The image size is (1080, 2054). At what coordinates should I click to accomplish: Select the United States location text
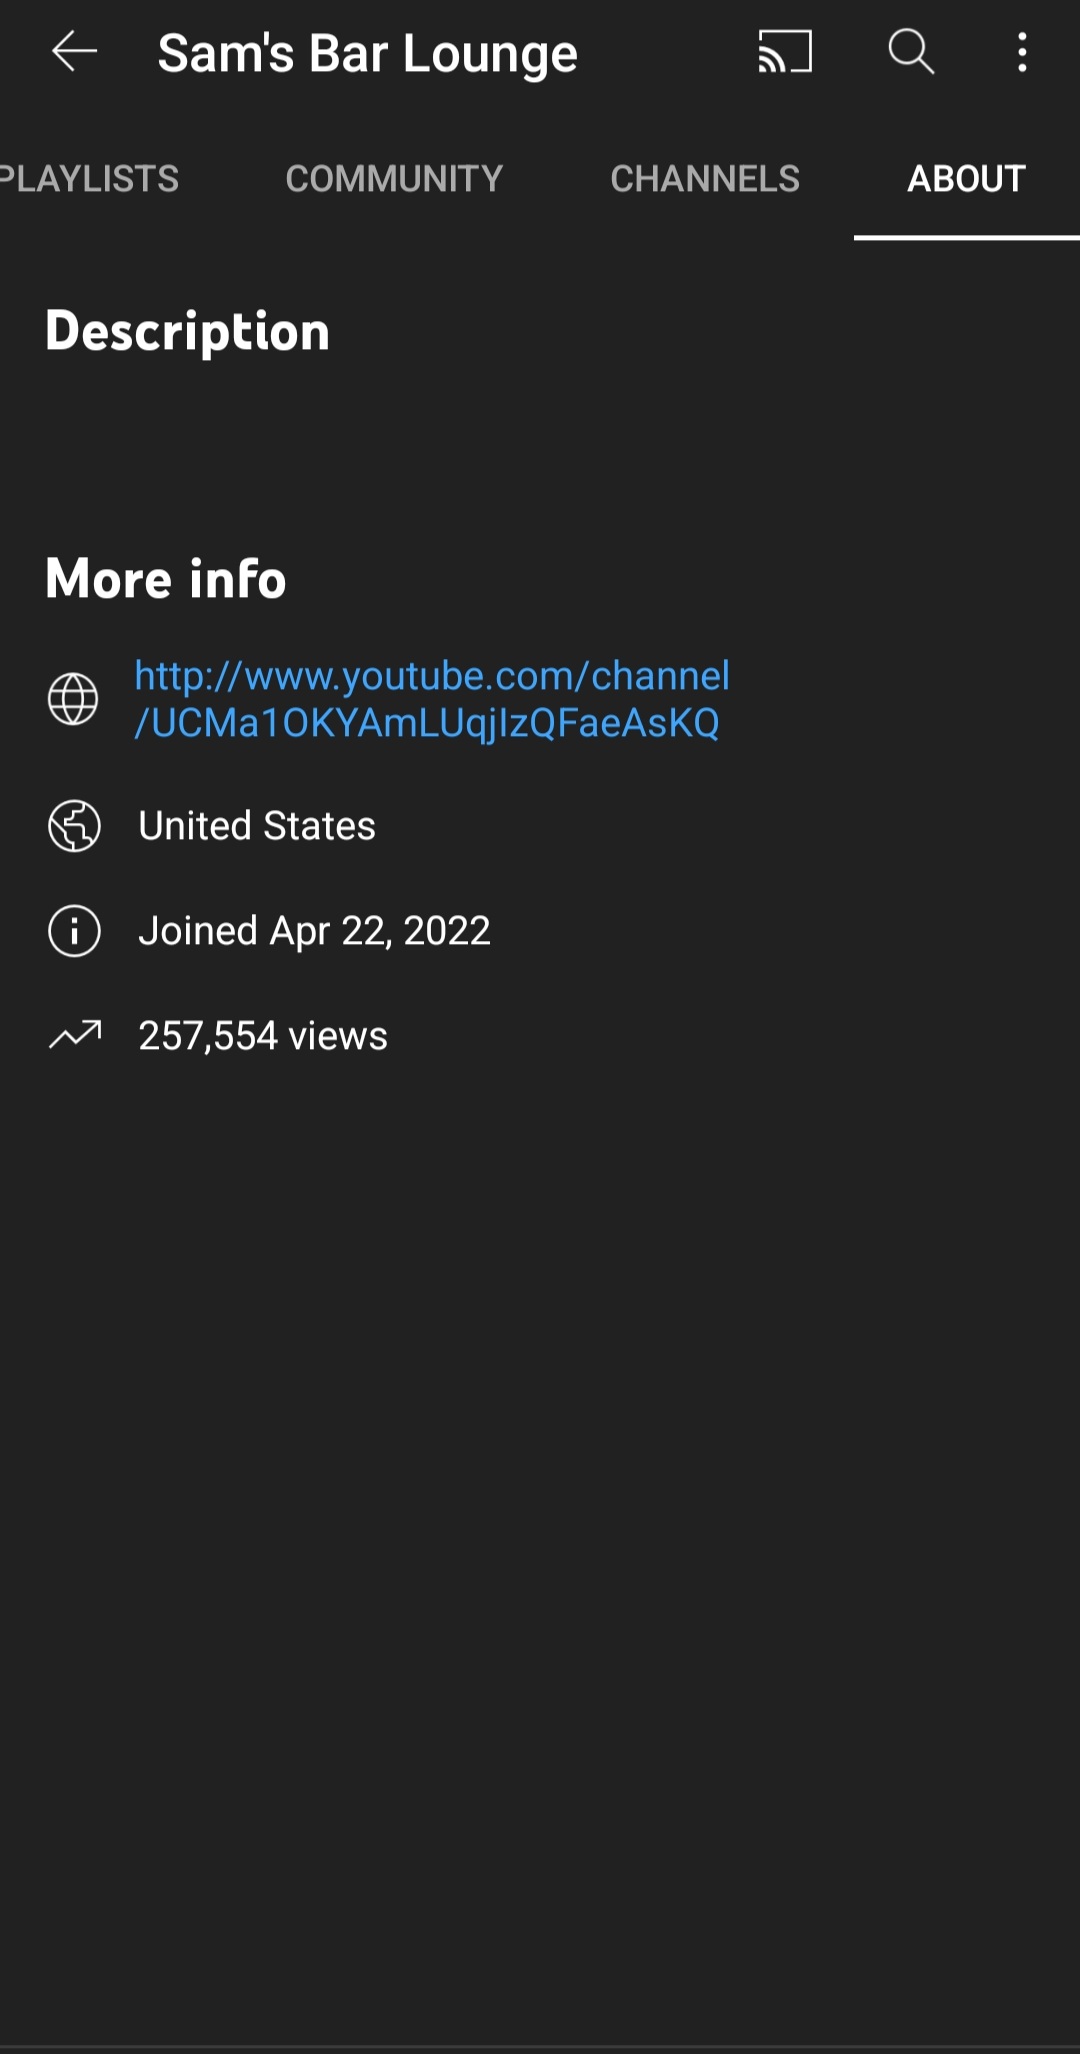pyautogui.click(x=257, y=826)
